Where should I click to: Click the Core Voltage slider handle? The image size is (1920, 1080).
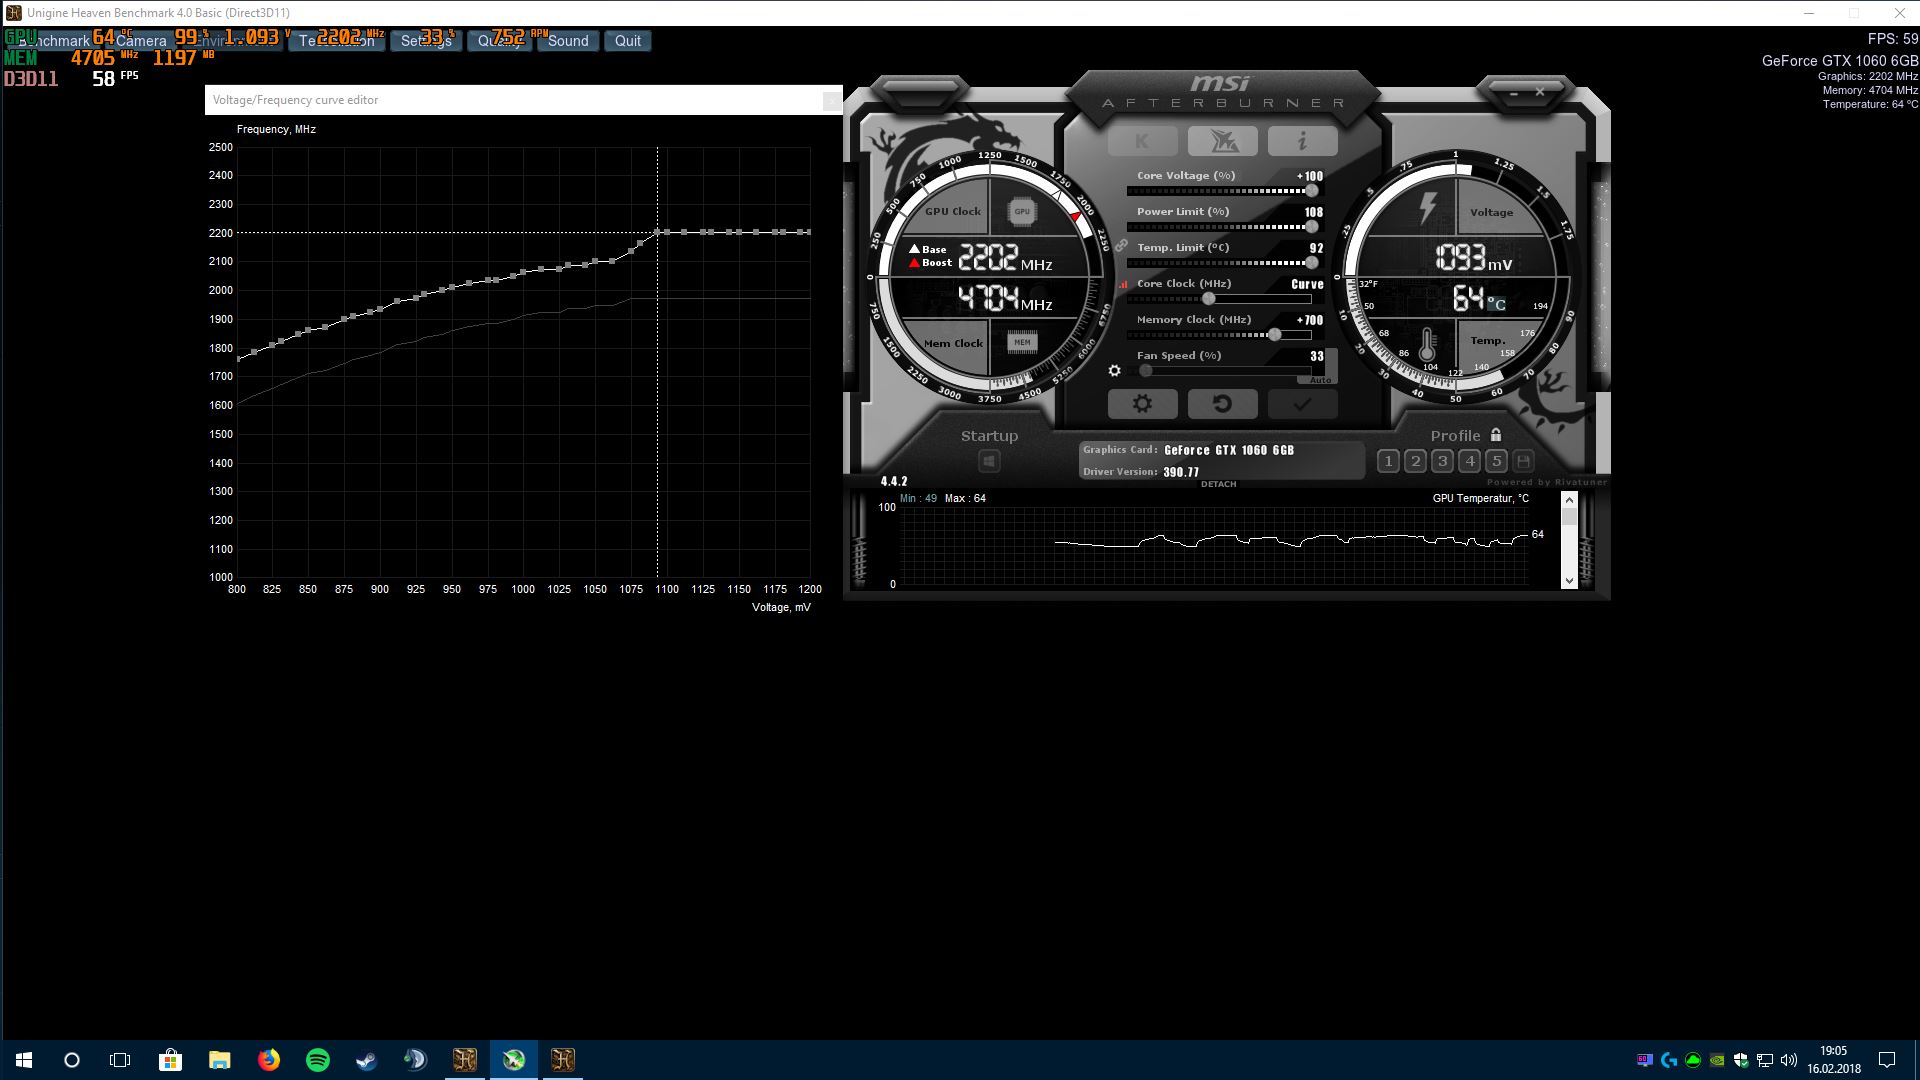(1311, 191)
